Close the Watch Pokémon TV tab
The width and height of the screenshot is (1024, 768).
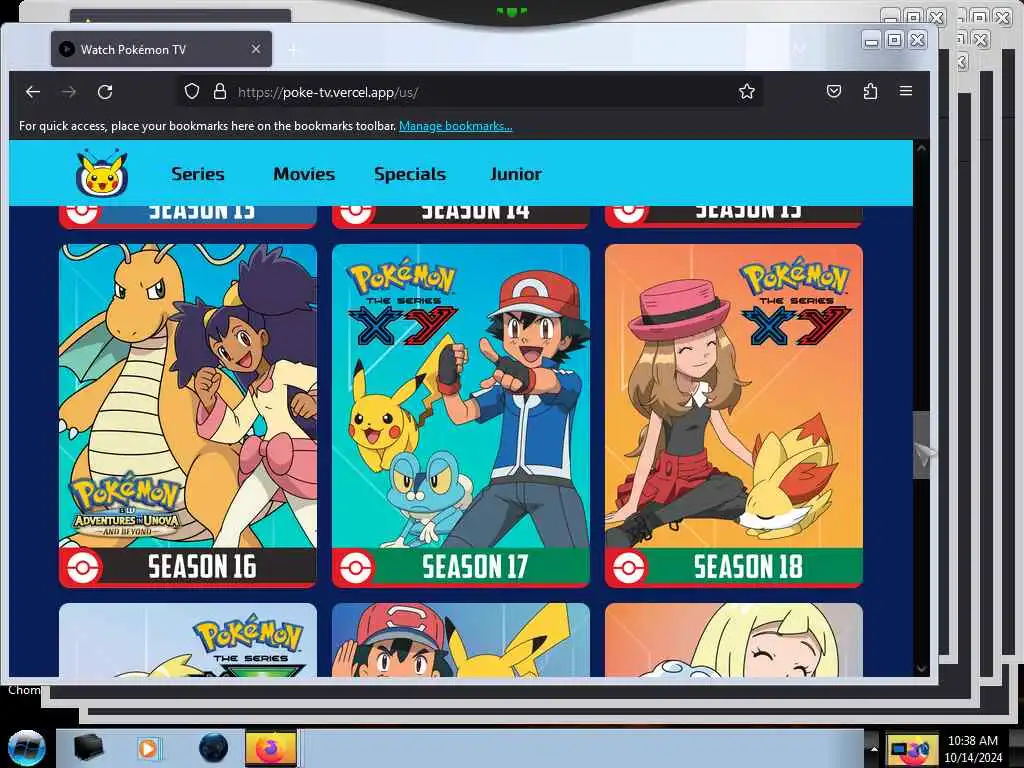click(256, 49)
